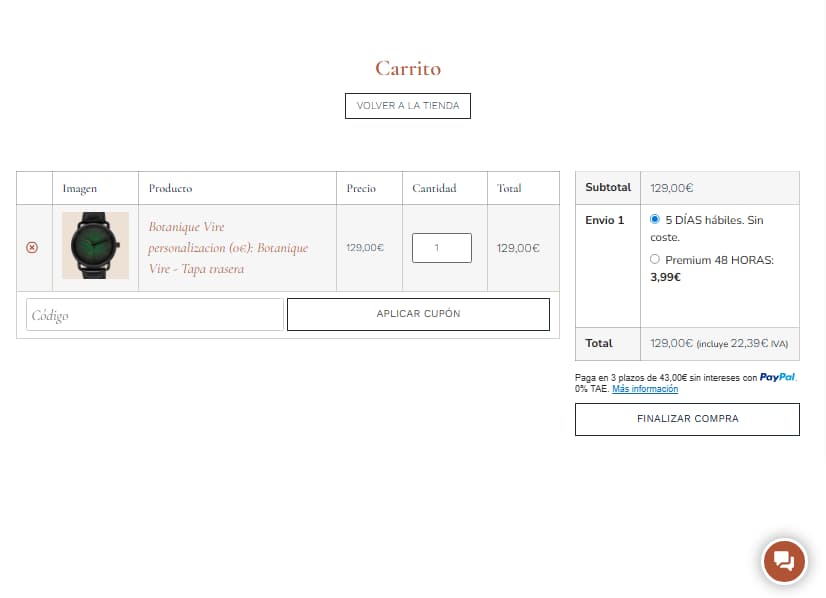Image resolution: width=826 pixels, height=598 pixels.
Task: Remove the Botanique Vire watch from cart
Action: click(x=32, y=248)
